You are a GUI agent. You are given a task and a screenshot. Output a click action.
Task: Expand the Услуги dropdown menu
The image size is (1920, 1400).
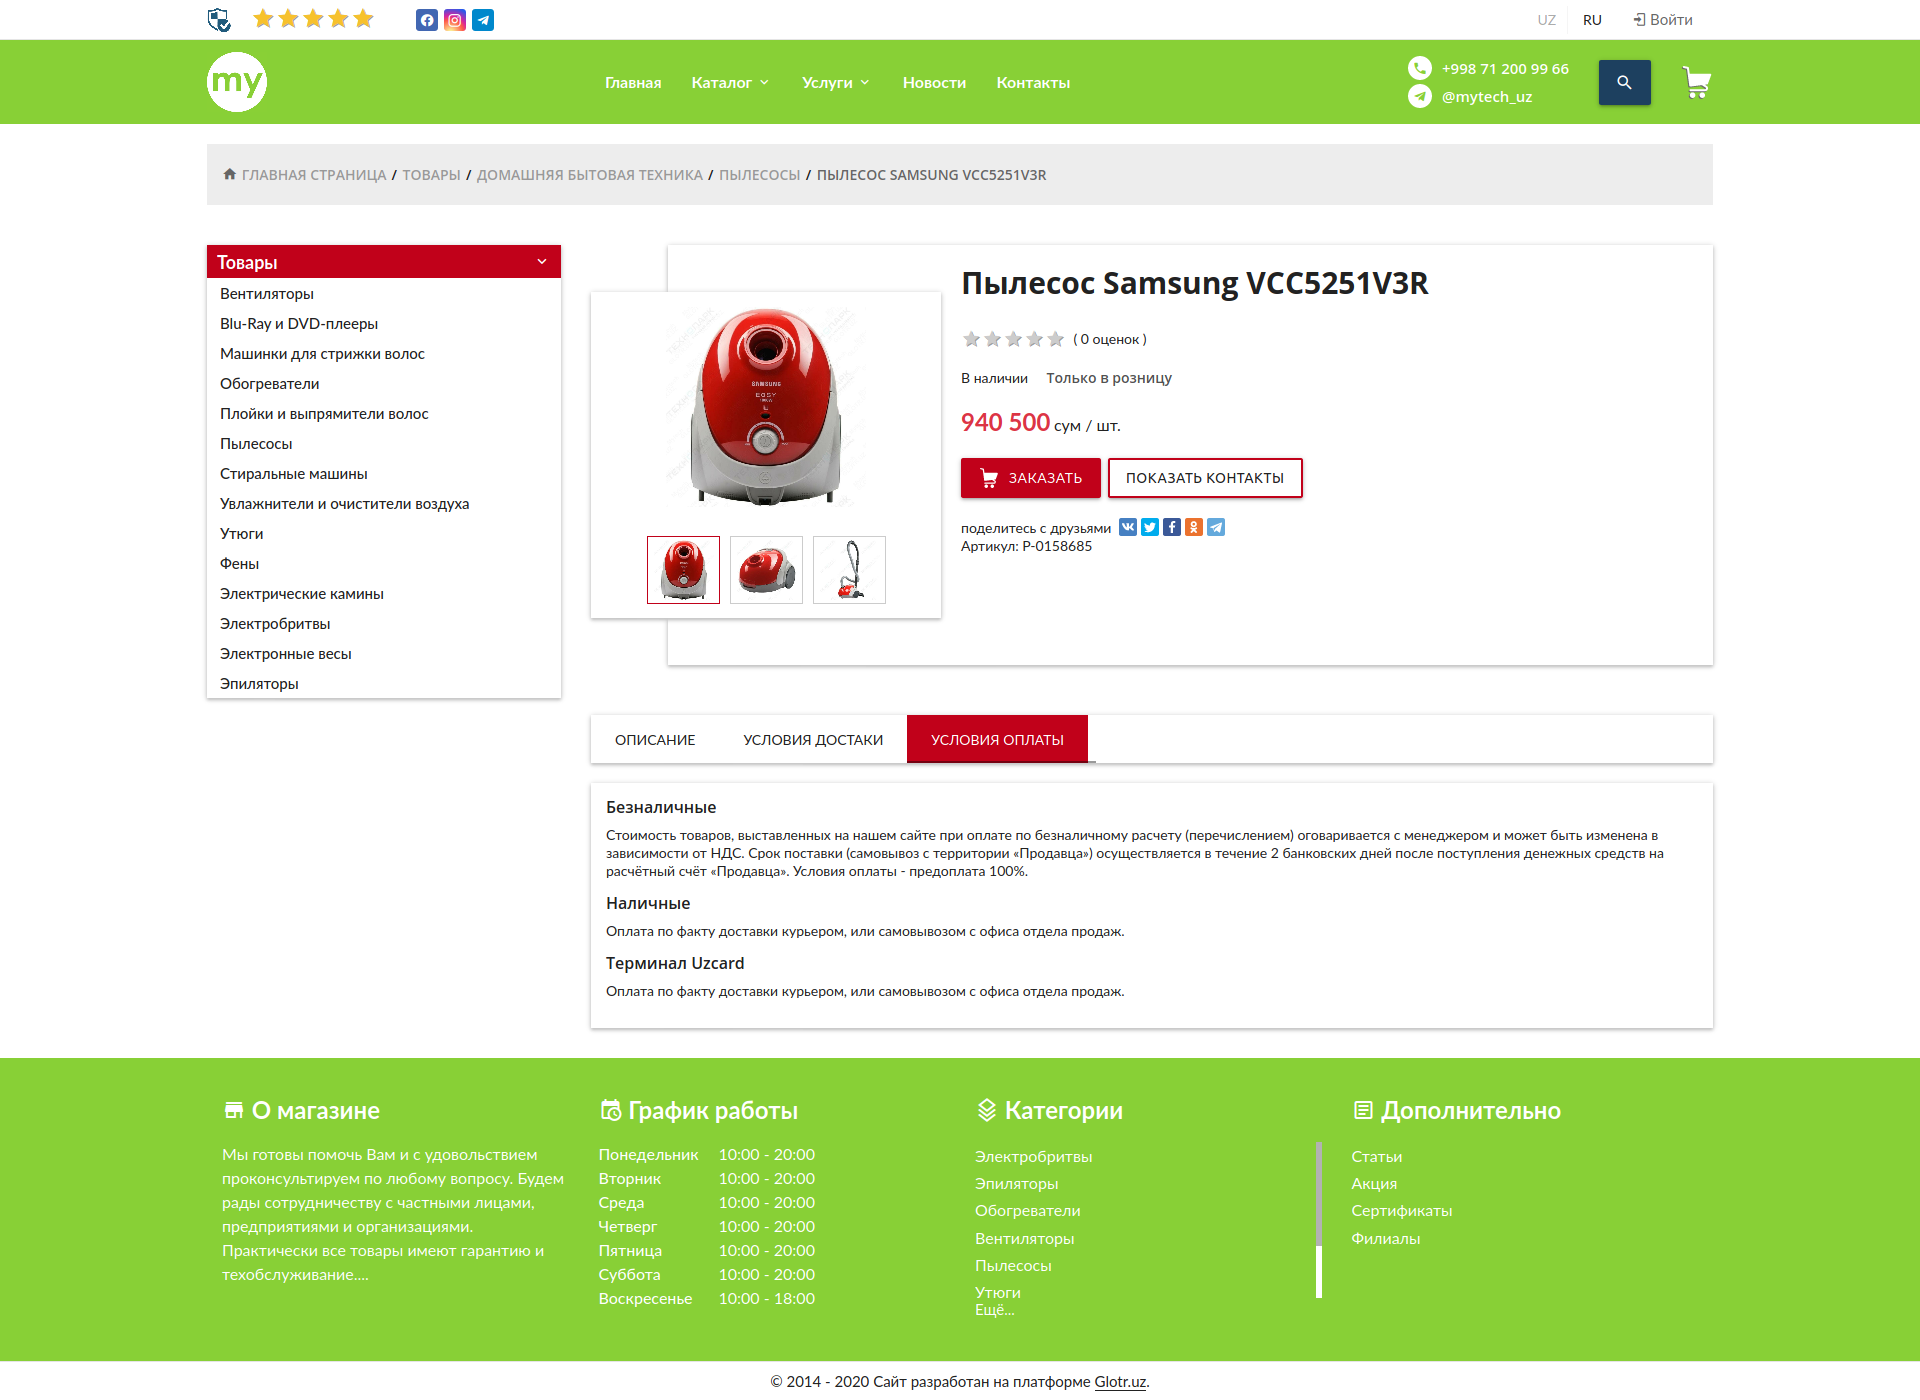click(x=836, y=82)
